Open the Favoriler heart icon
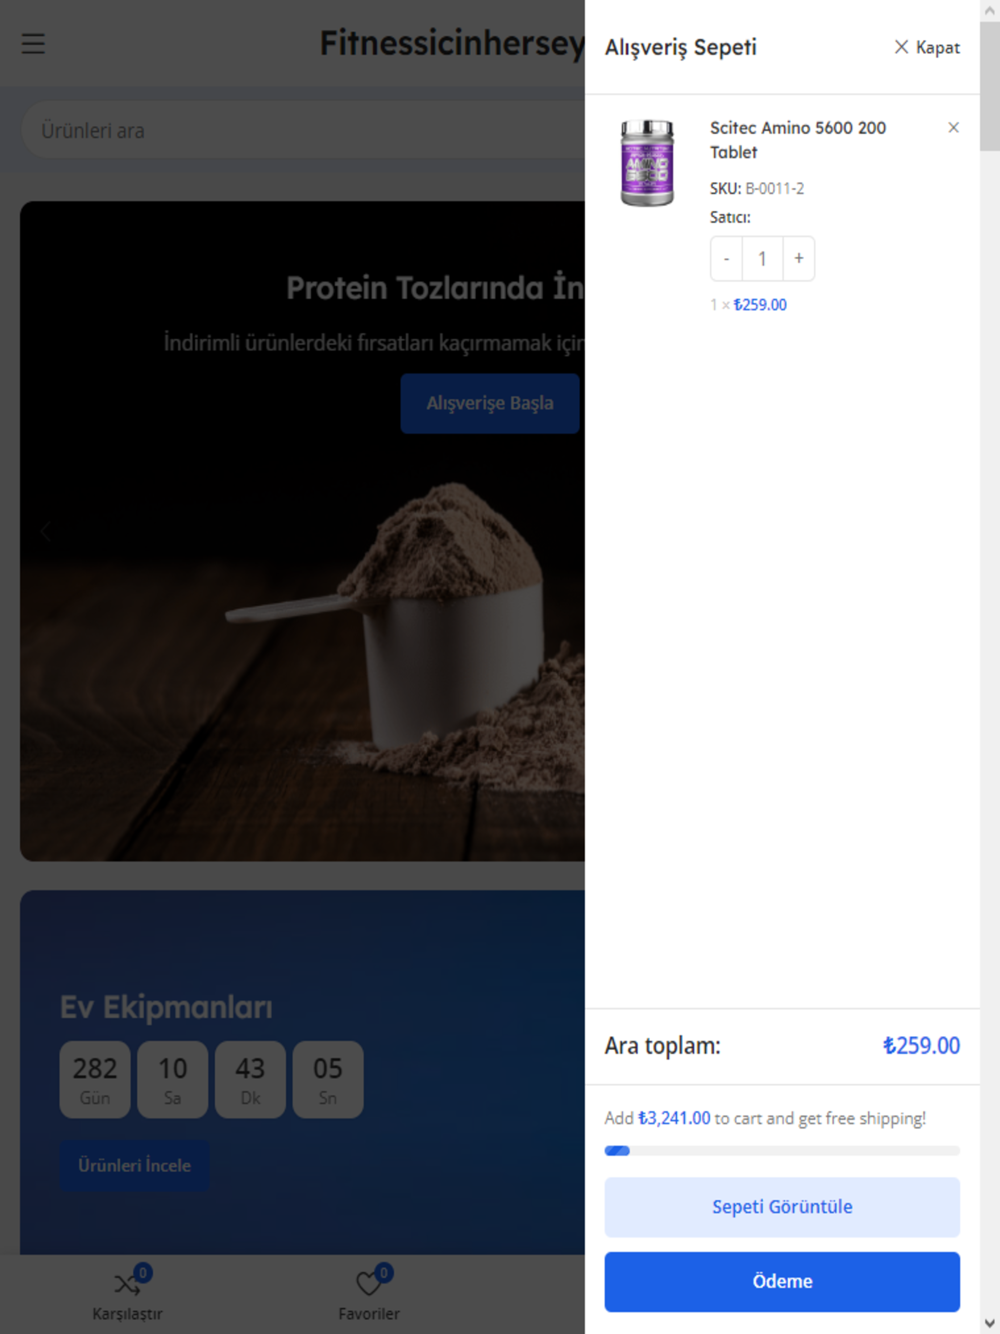Image resolution: width=1000 pixels, height=1334 pixels. pos(369,1283)
